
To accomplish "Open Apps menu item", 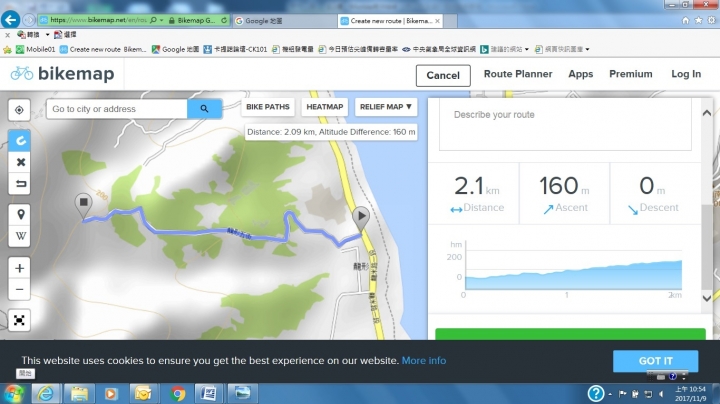I will 580,74.
